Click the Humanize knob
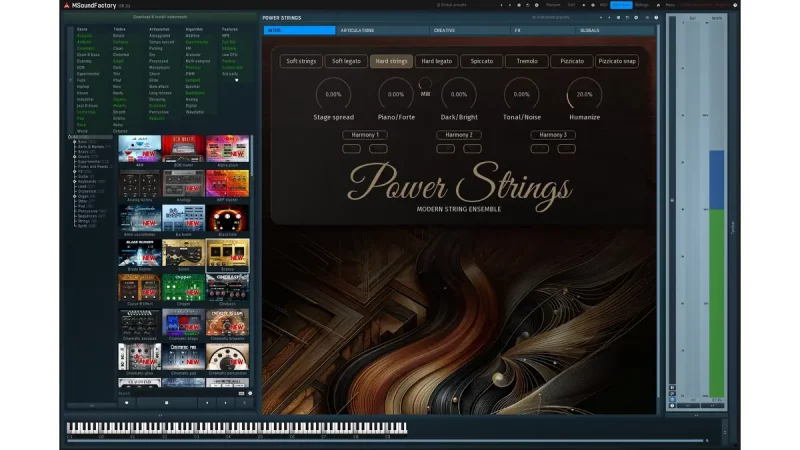The image size is (800, 450). (x=583, y=94)
